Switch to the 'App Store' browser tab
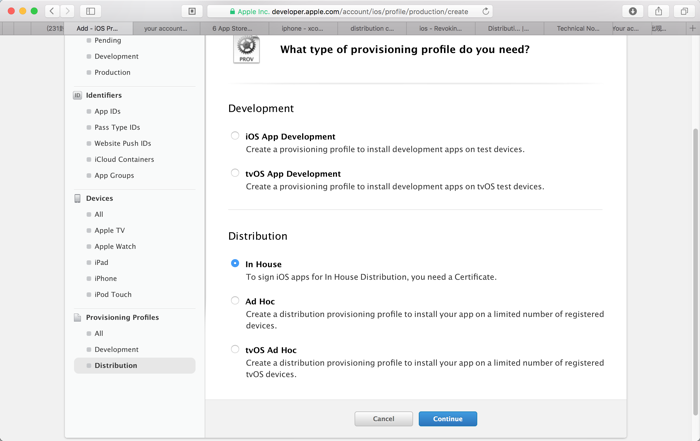 point(233,28)
